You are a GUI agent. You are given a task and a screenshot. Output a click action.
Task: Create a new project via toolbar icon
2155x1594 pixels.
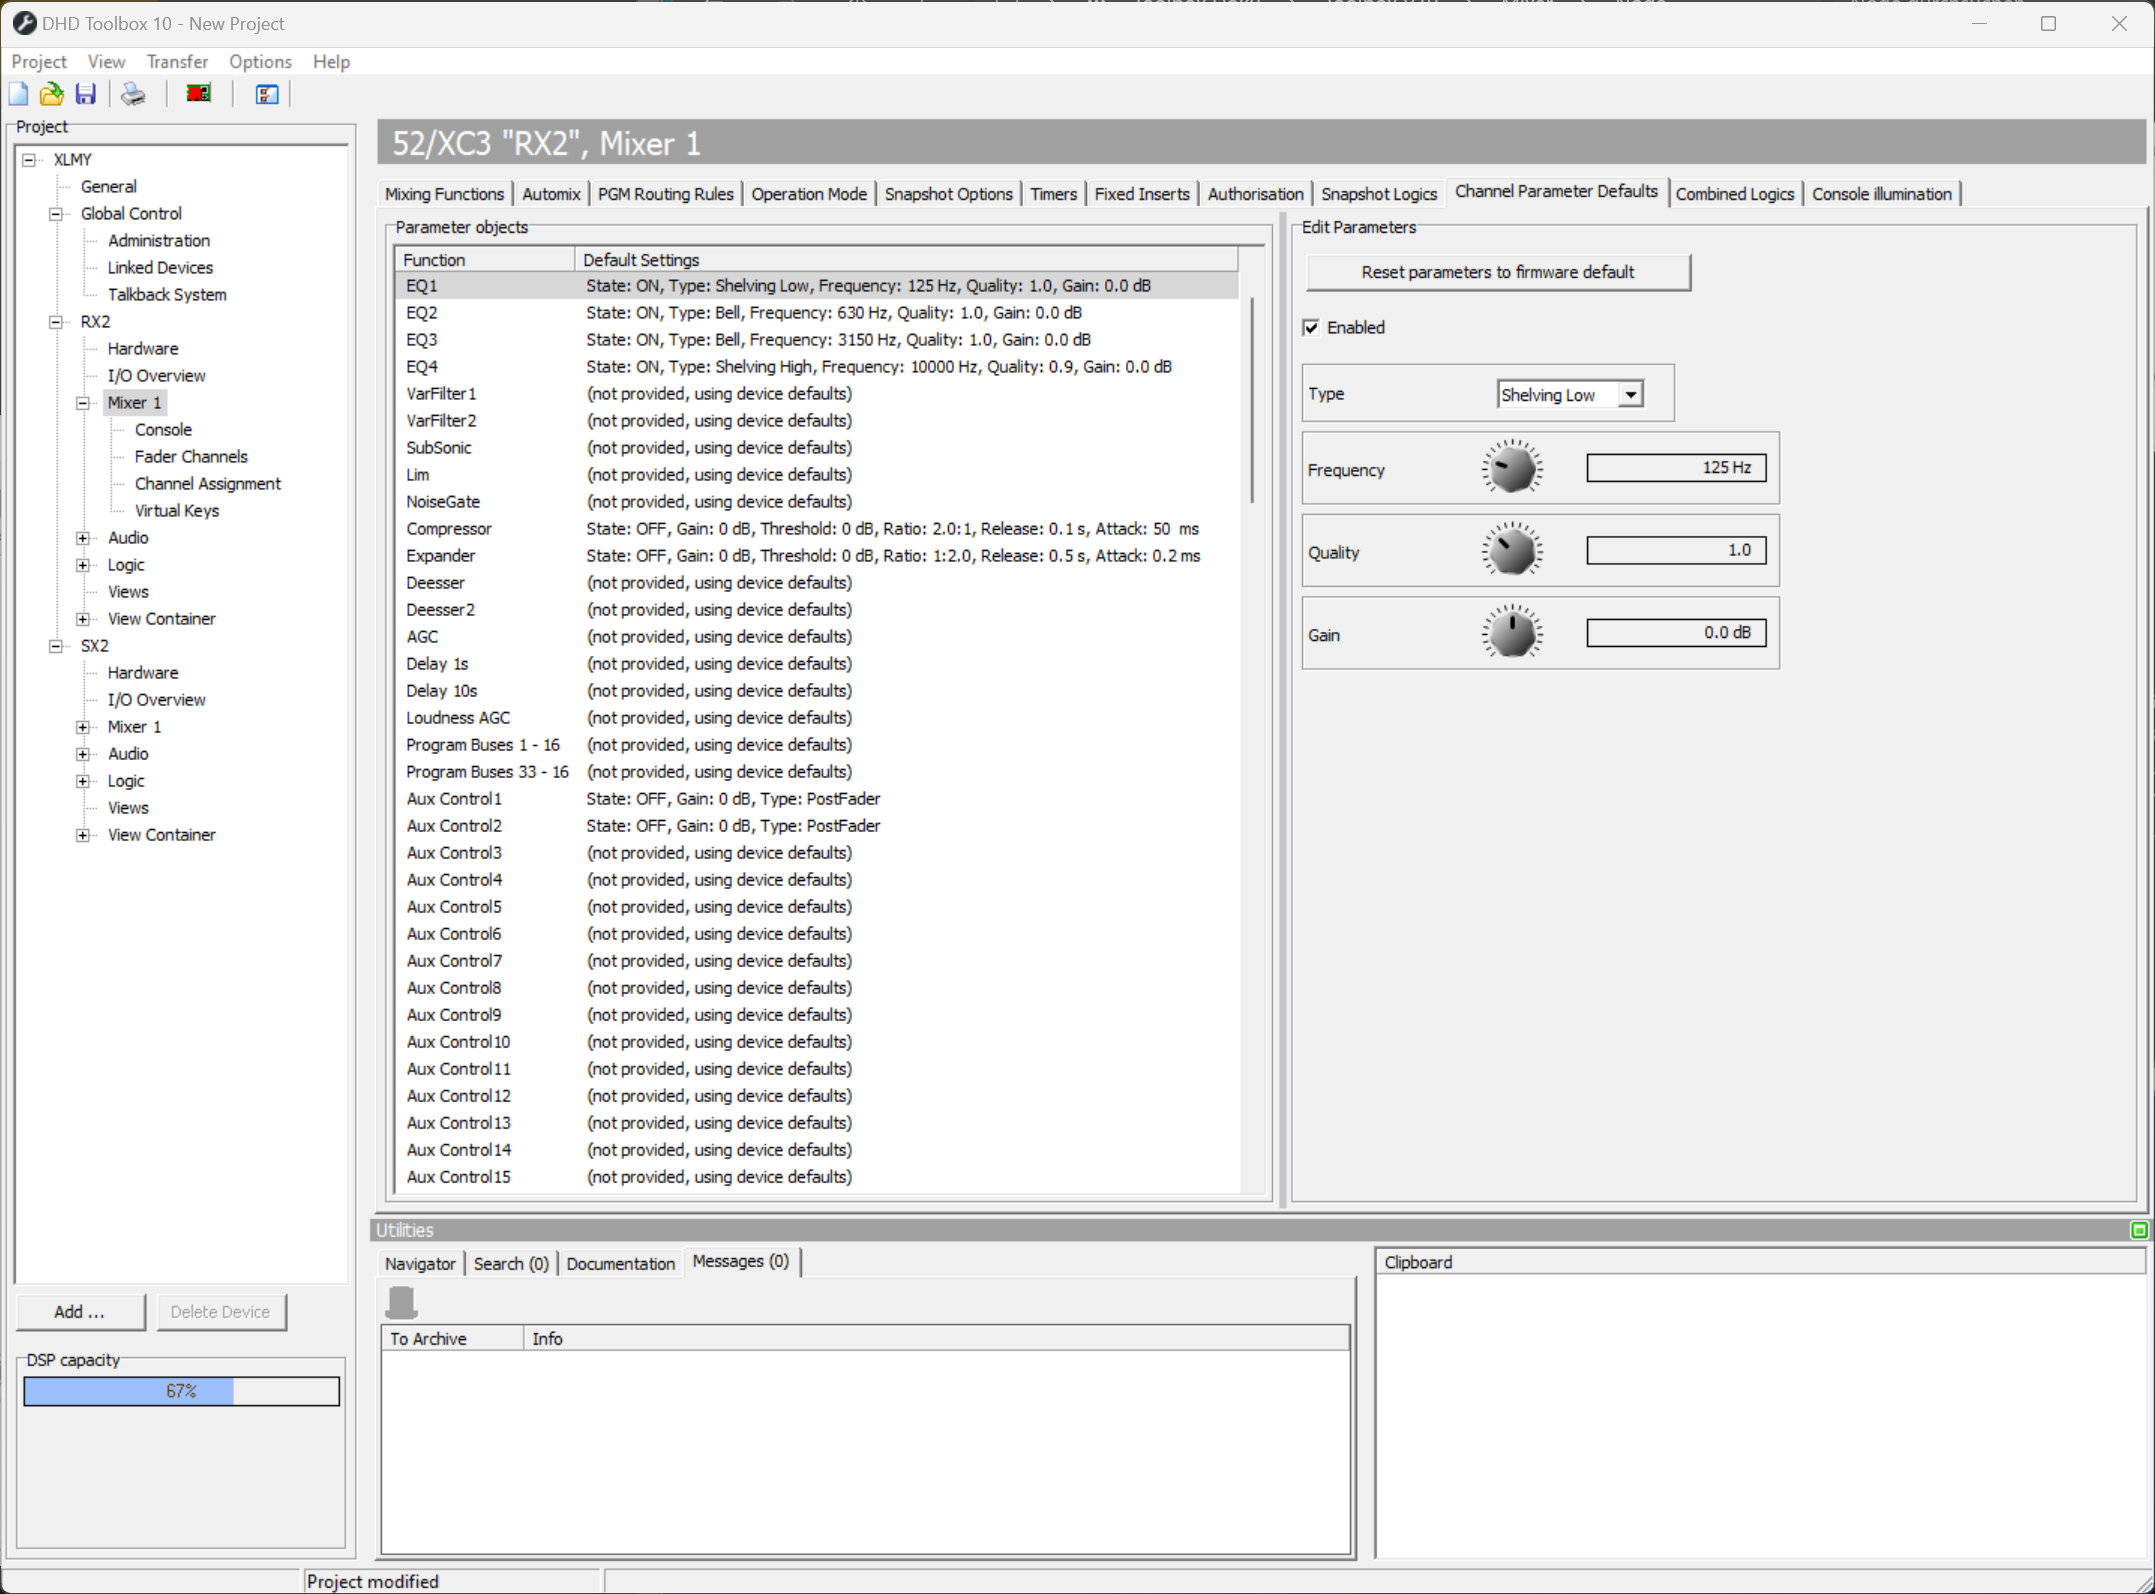[x=18, y=93]
